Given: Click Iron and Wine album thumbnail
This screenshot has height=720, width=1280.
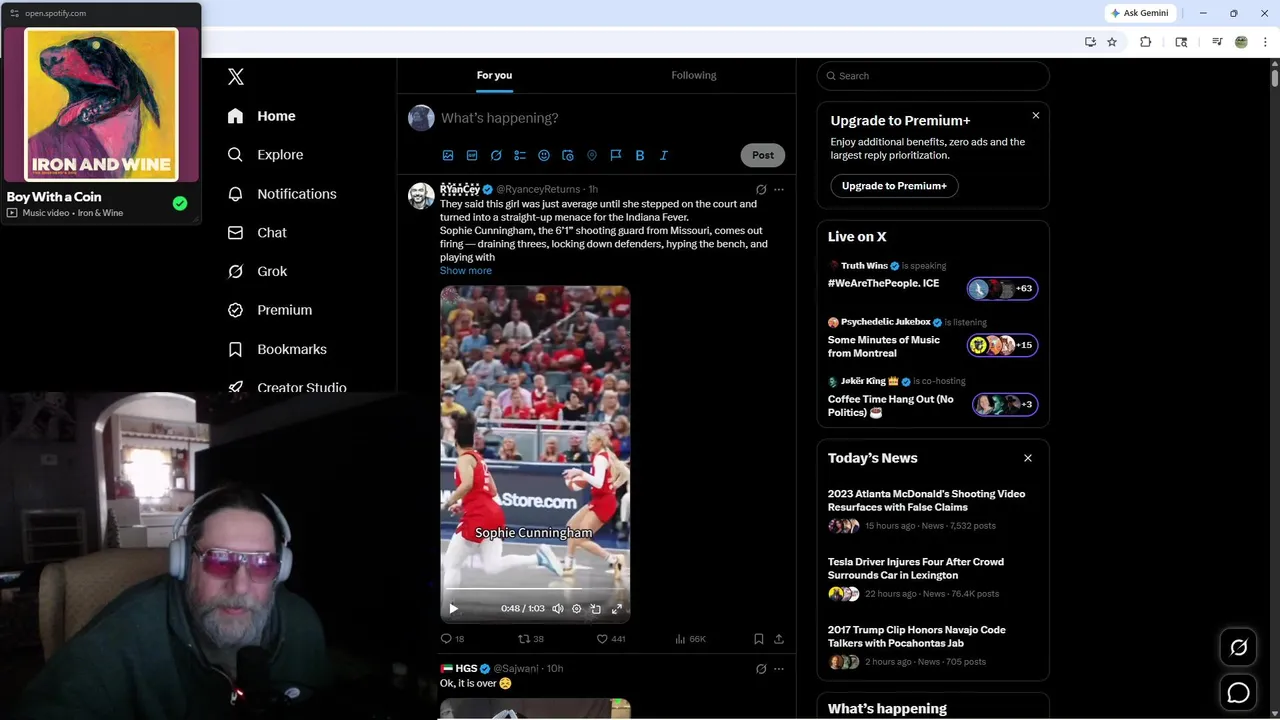Looking at the screenshot, I should [101, 104].
